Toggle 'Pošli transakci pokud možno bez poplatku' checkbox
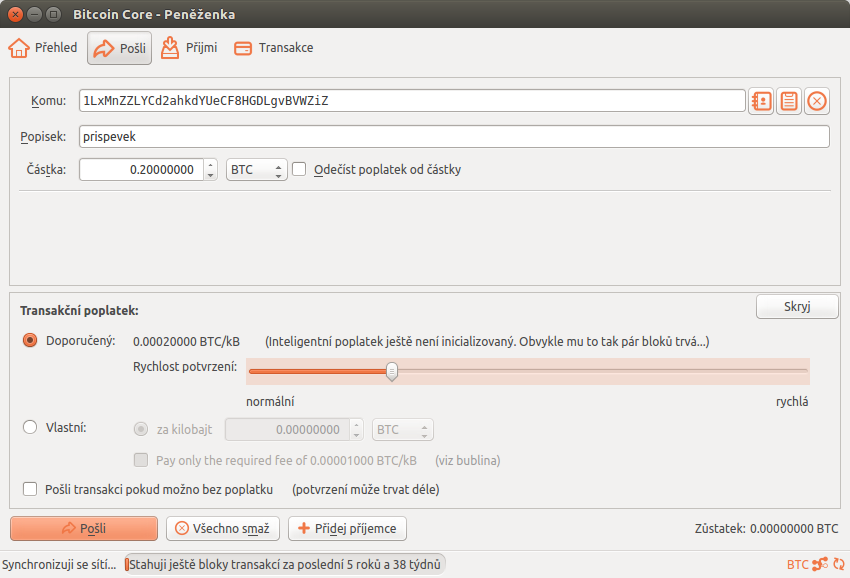The height and width of the screenshot is (578, 850). pyautogui.click(x=30, y=489)
